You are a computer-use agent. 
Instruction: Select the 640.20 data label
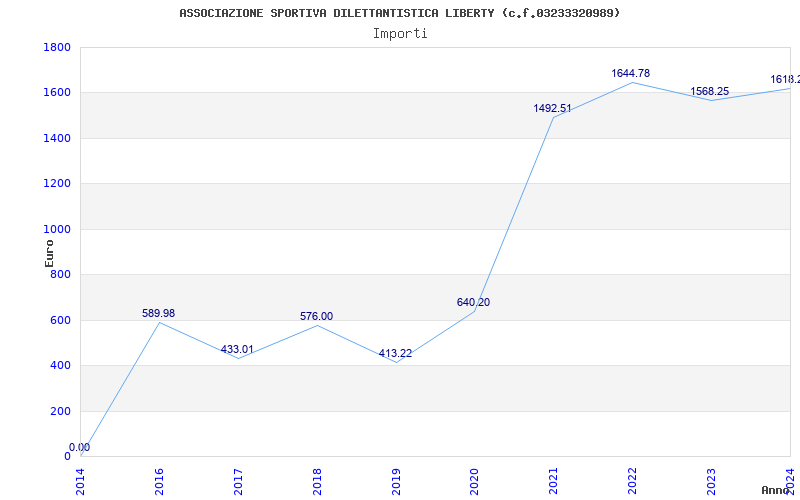tap(473, 303)
